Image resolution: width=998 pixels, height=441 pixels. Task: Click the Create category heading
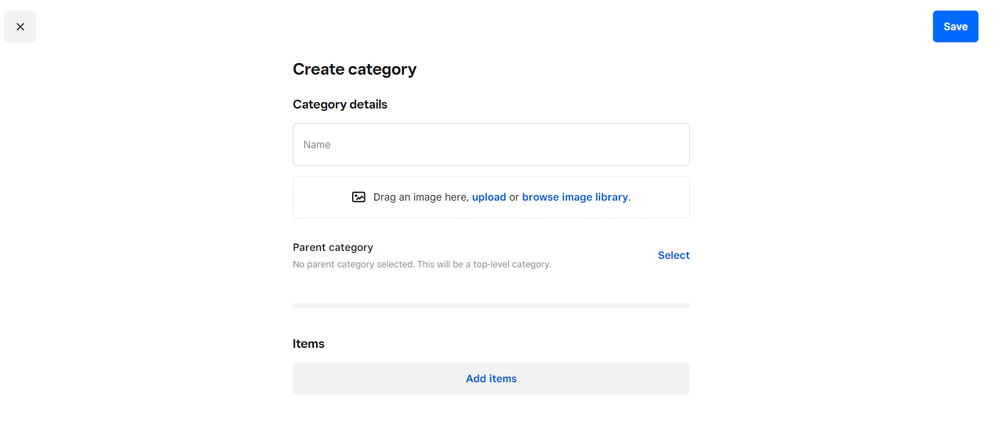click(354, 70)
